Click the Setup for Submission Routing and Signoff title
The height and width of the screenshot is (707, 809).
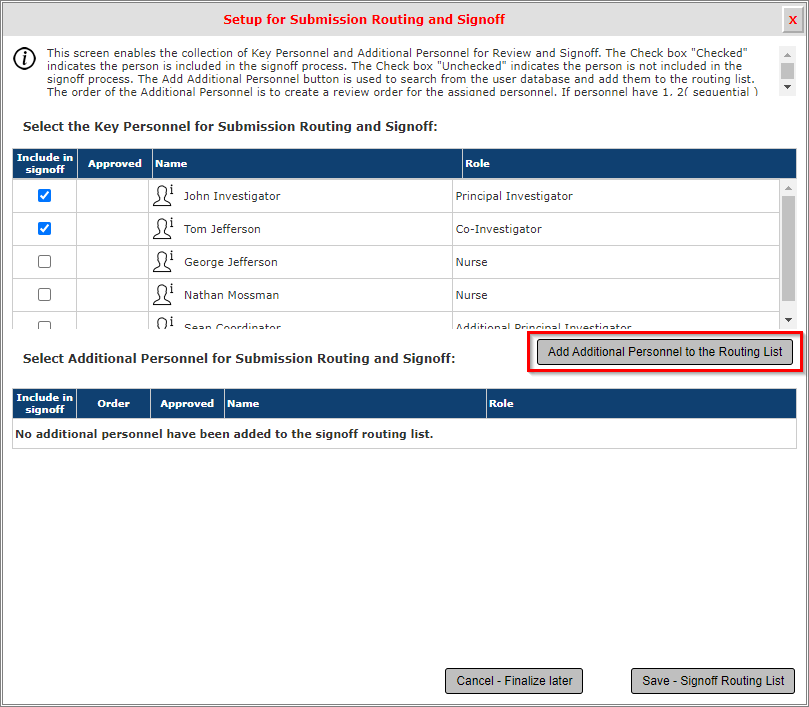coord(364,20)
